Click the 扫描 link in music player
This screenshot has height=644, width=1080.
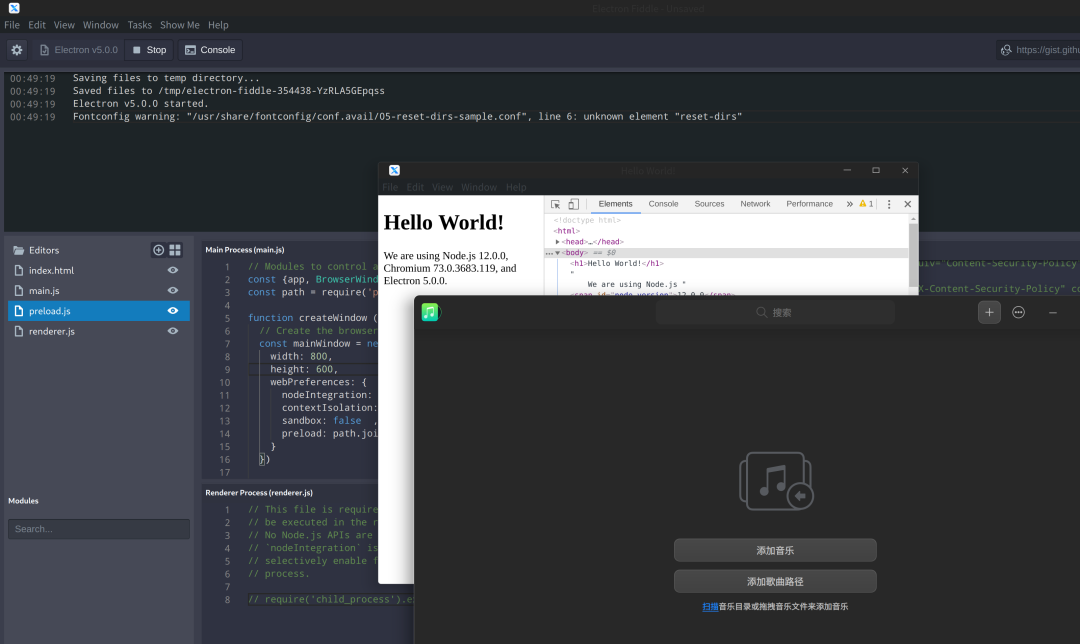710,607
